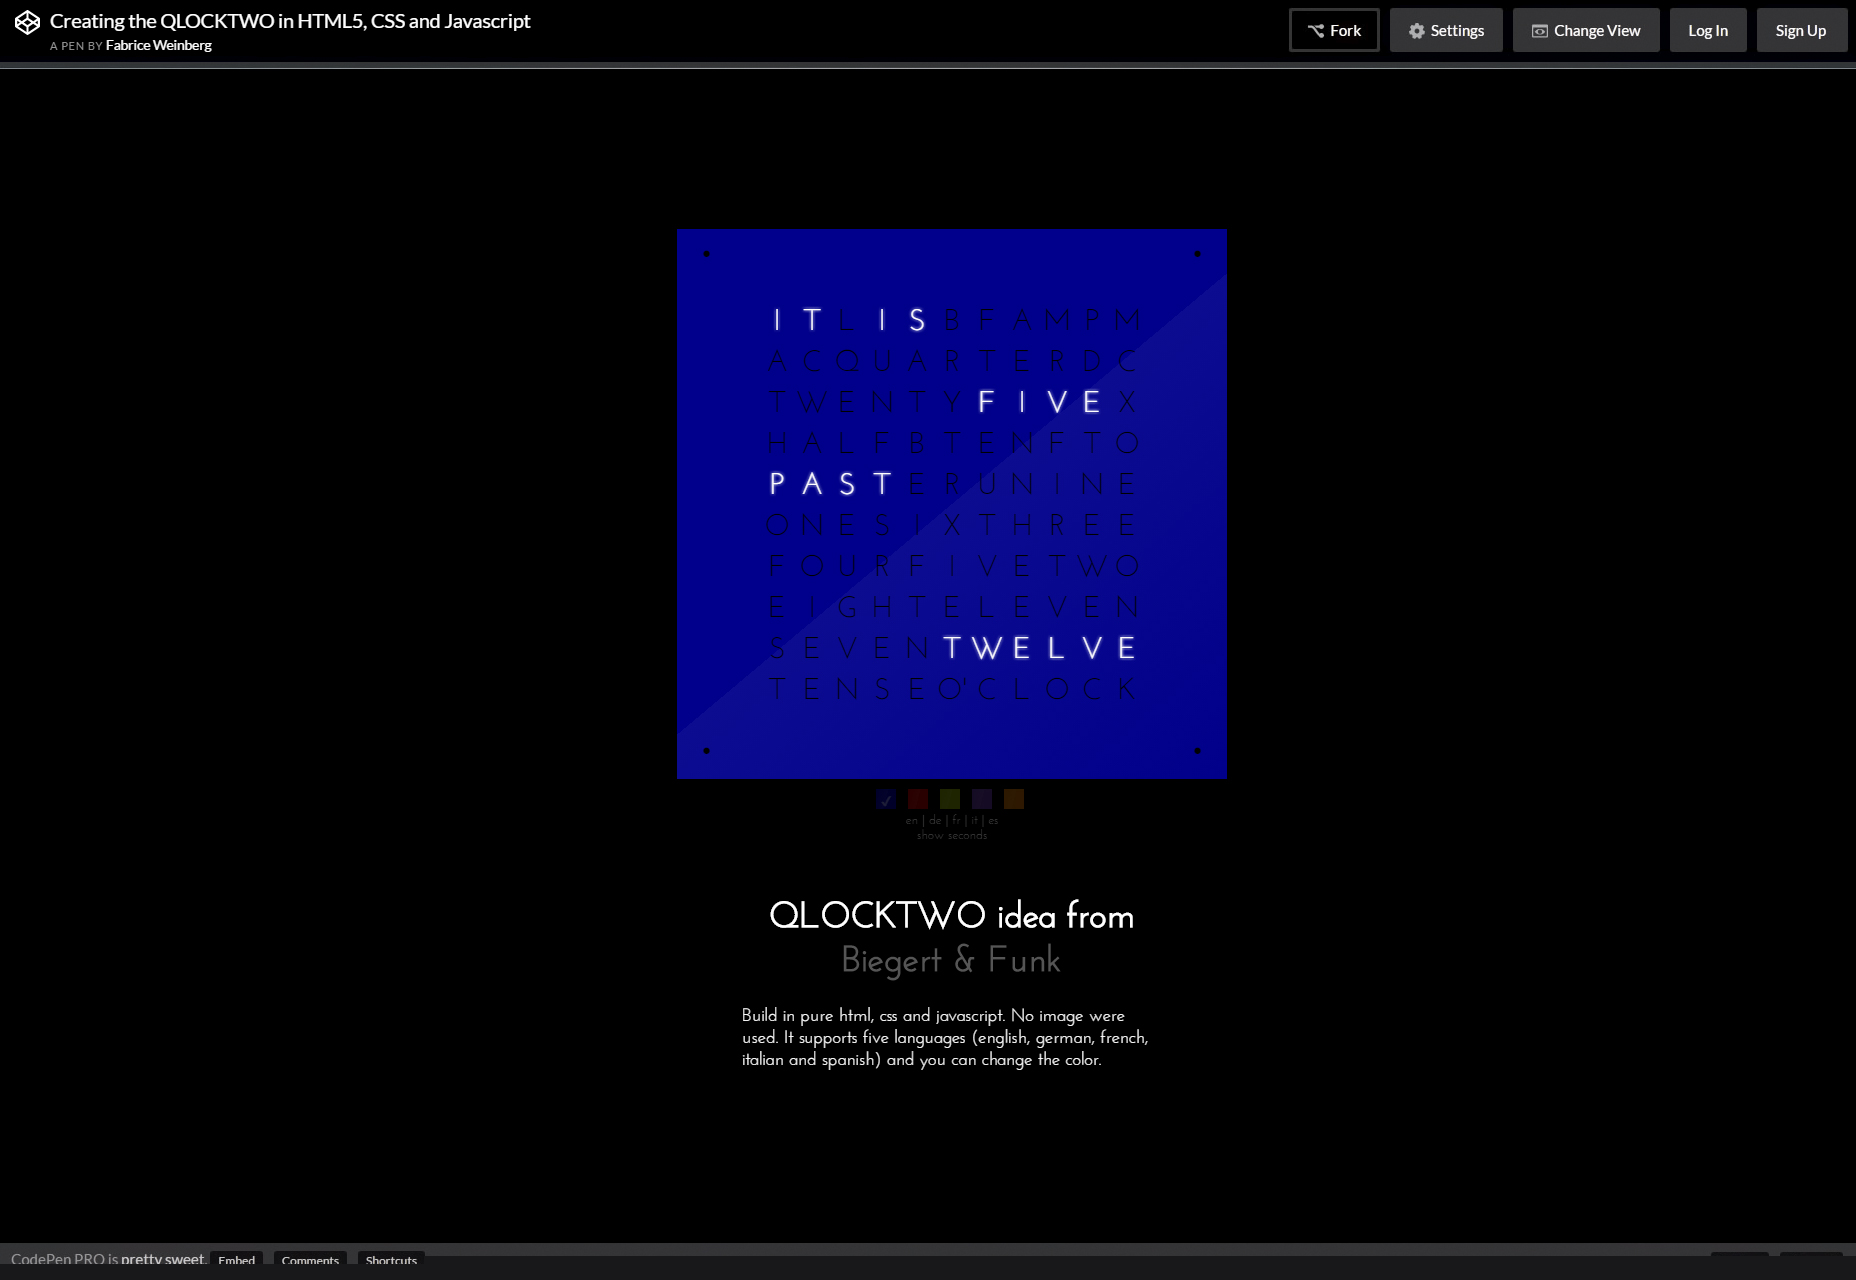Click the lit word 'TWELVE' on clock

[x=1040, y=648]
